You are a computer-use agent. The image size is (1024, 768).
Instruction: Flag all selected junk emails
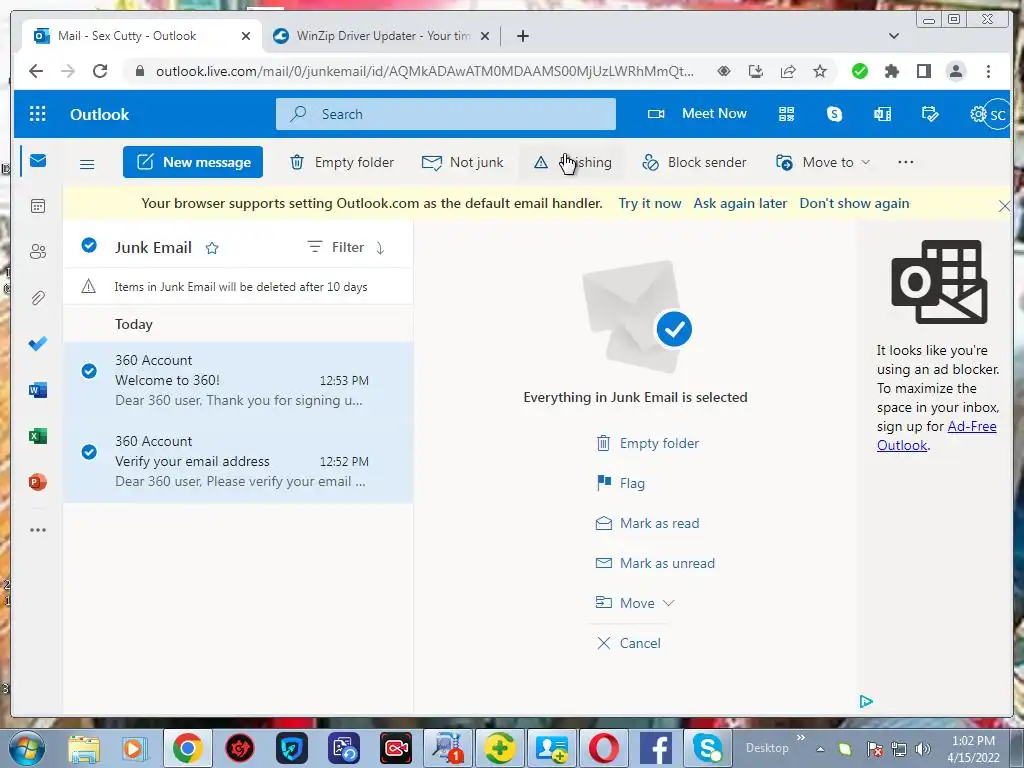pyautogui.click(x=620, y=483)
